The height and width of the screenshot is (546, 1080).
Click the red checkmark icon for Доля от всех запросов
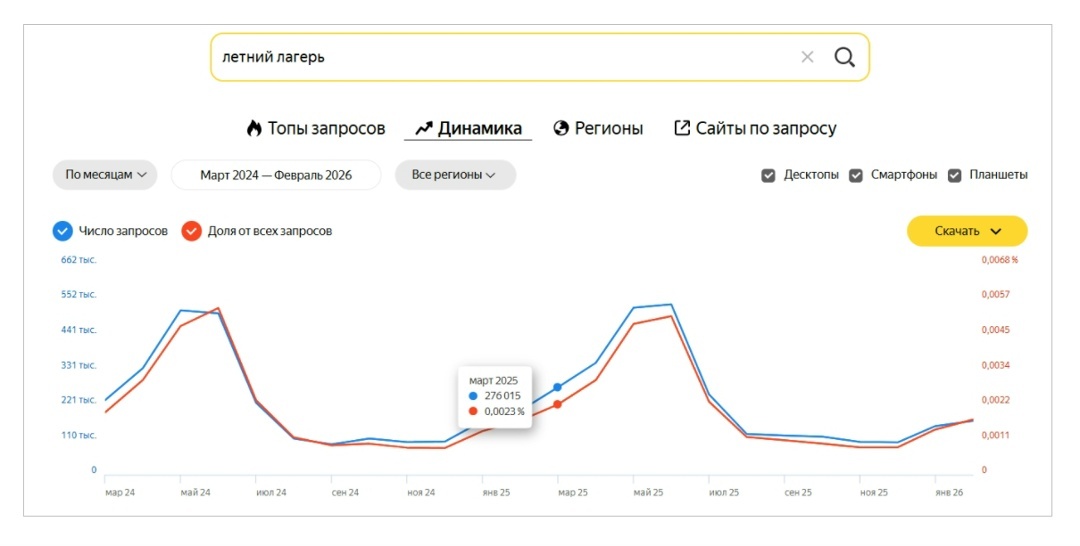[191, 231]
